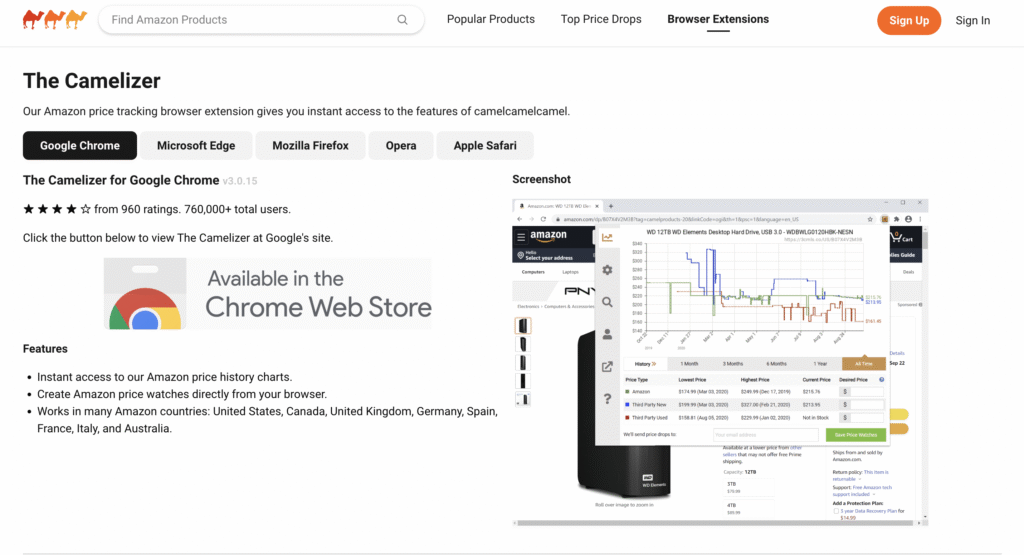Screen dimensions: 1024x555
Task: Click the History tab in screenshot
Action: [x=645, y=364]
